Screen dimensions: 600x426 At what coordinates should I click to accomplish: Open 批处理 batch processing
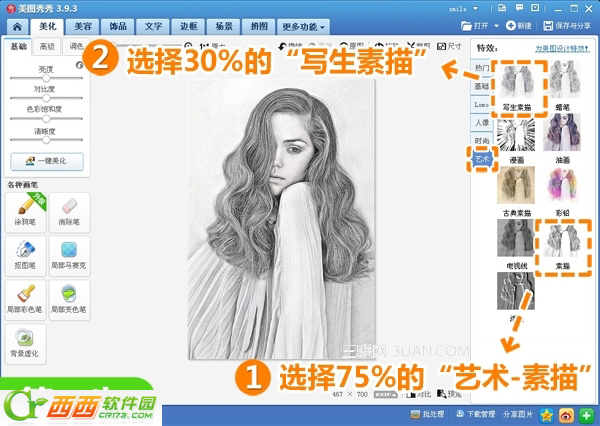pyautogui.click(x=427, y=415)
